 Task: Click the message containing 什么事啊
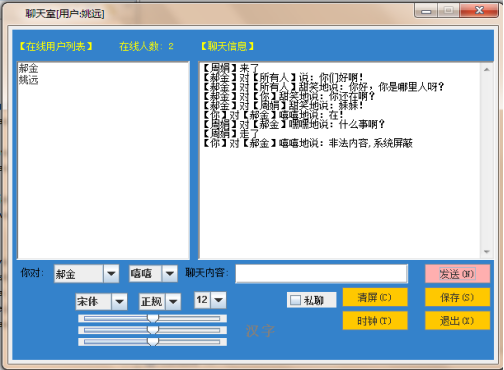[294, 124]
